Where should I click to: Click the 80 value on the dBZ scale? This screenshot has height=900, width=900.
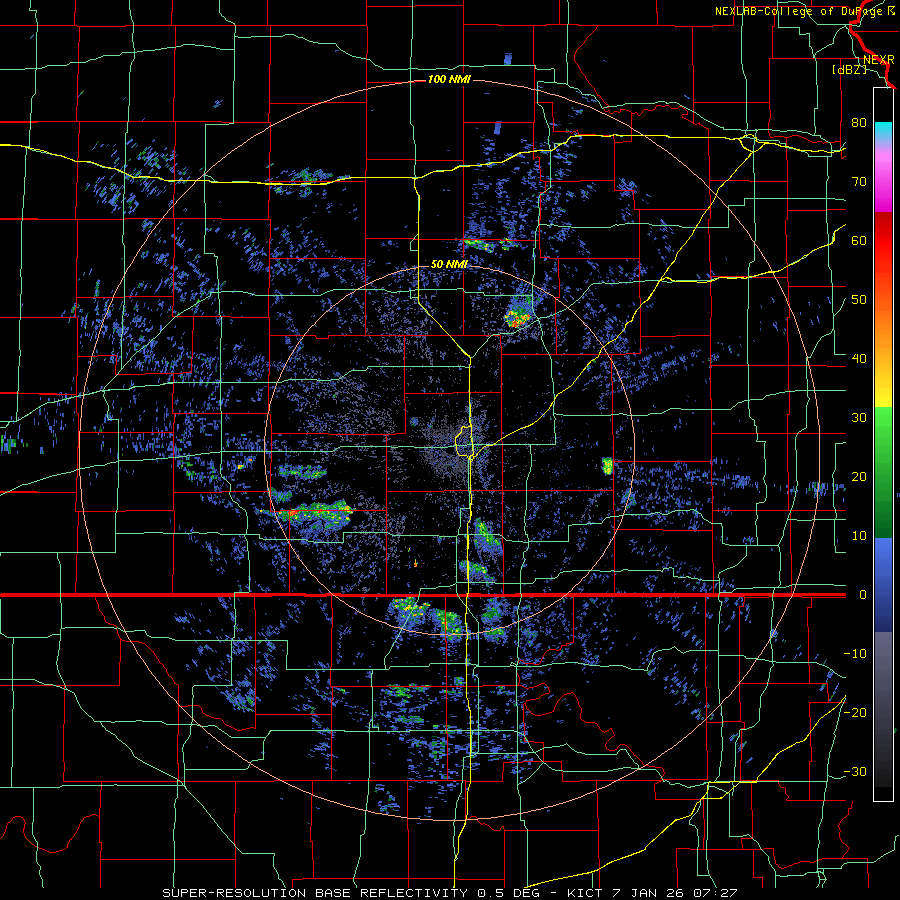click(x=859, y=122)
